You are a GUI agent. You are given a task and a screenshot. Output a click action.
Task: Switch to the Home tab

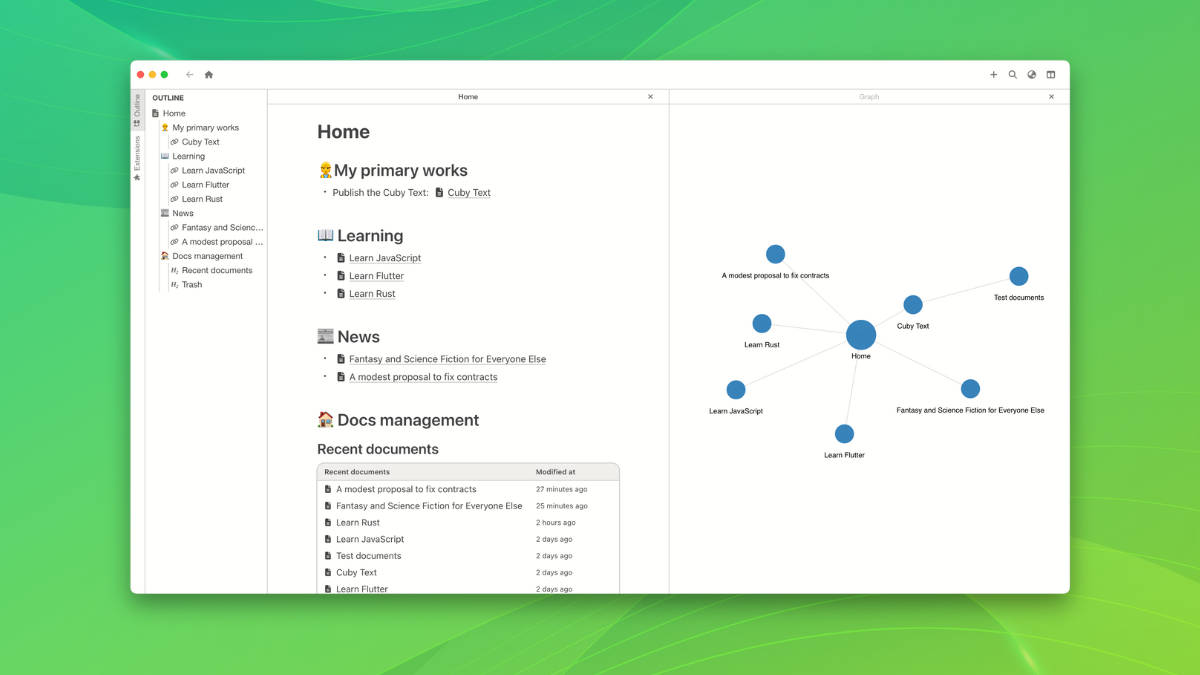pos(468,97)
